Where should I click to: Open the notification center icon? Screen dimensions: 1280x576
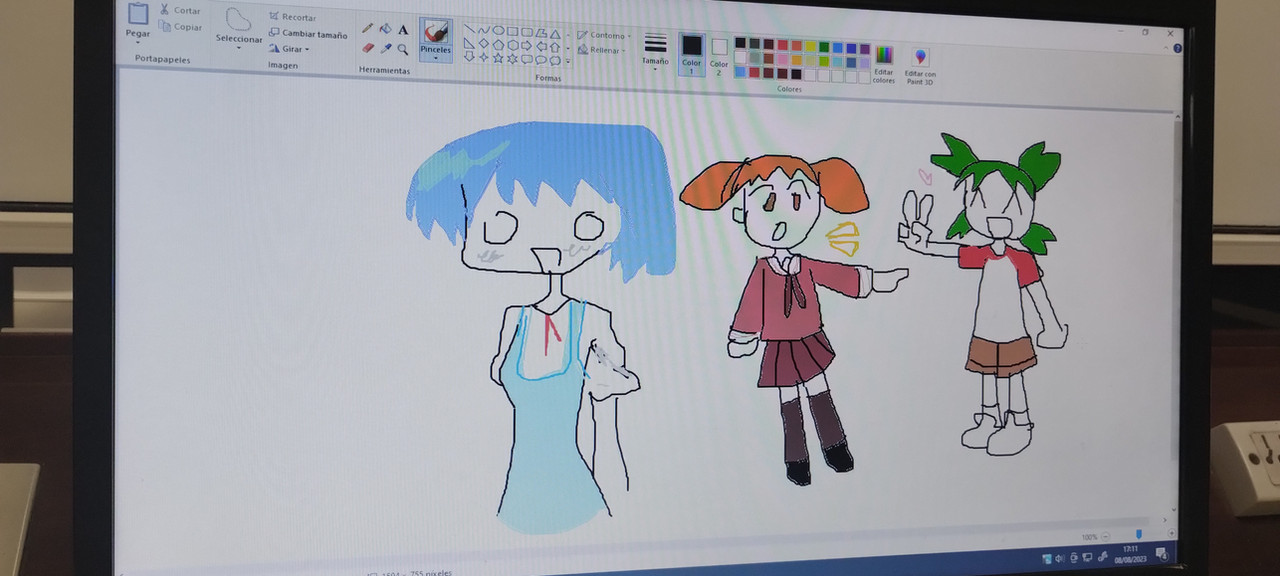1163,554
